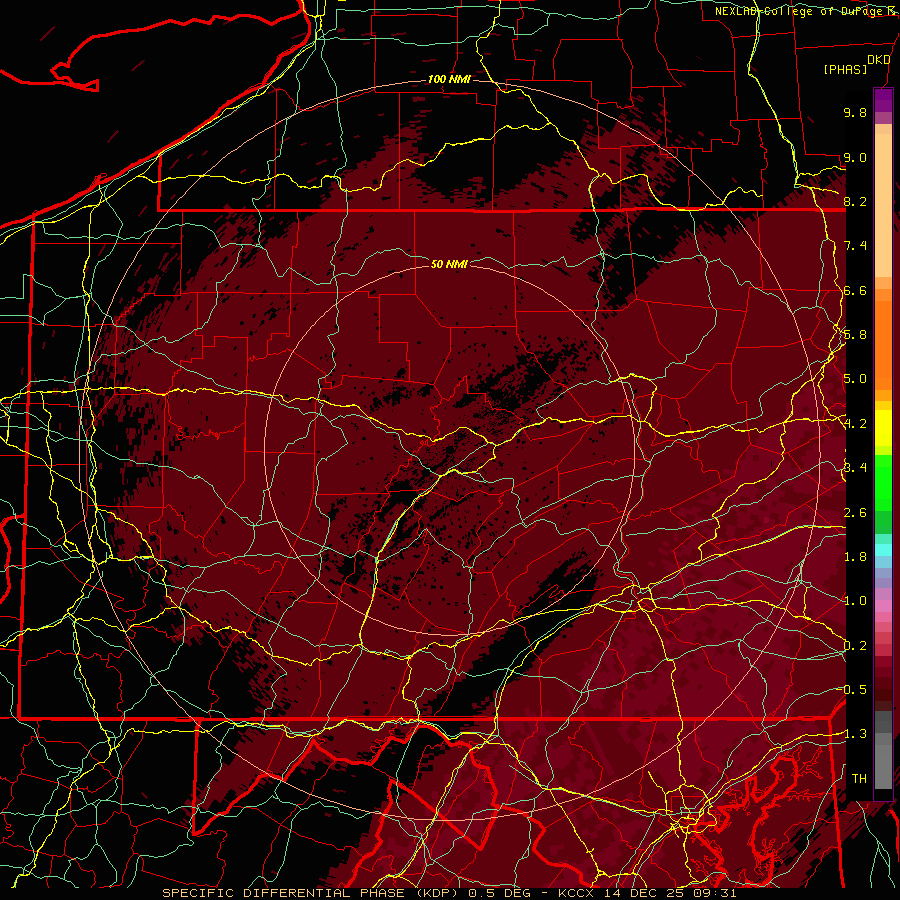This screenshot has height=900, width=900.
Task: Click the 14 DEC 25 09:31 timestamp
Action: pyautogui.click(x=670, y=893)
